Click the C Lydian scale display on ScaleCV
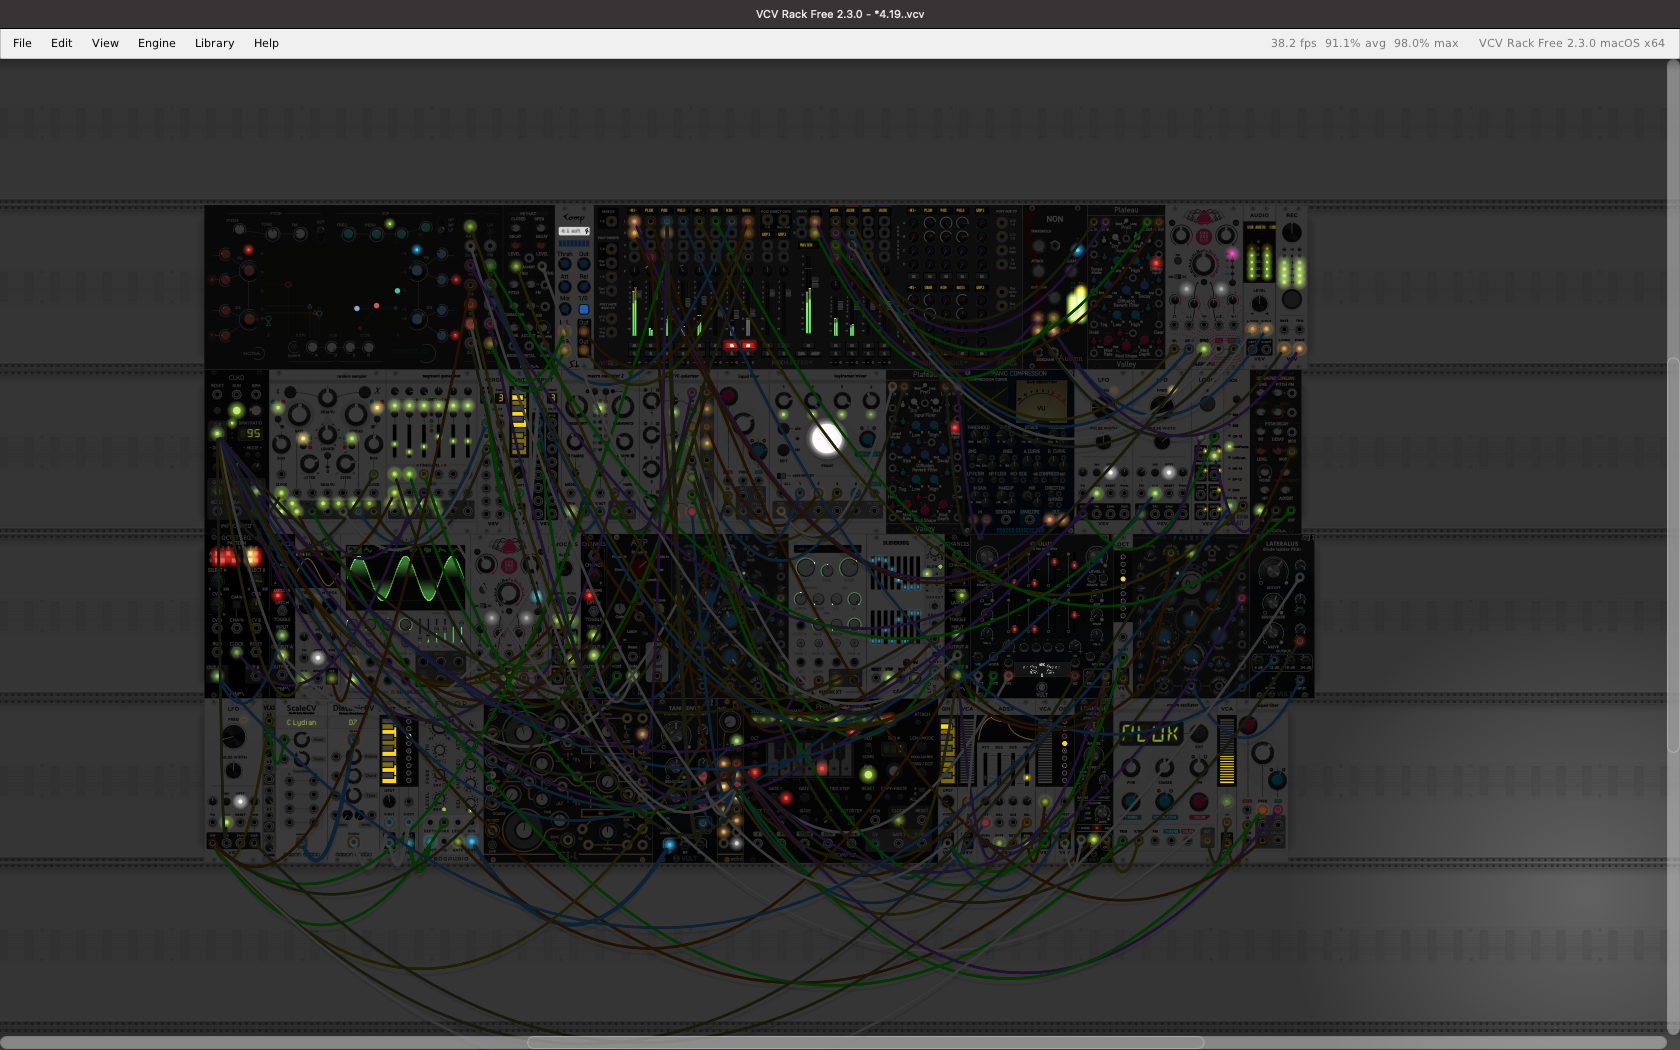1680x1050 pixels. (x=301, y=722)
